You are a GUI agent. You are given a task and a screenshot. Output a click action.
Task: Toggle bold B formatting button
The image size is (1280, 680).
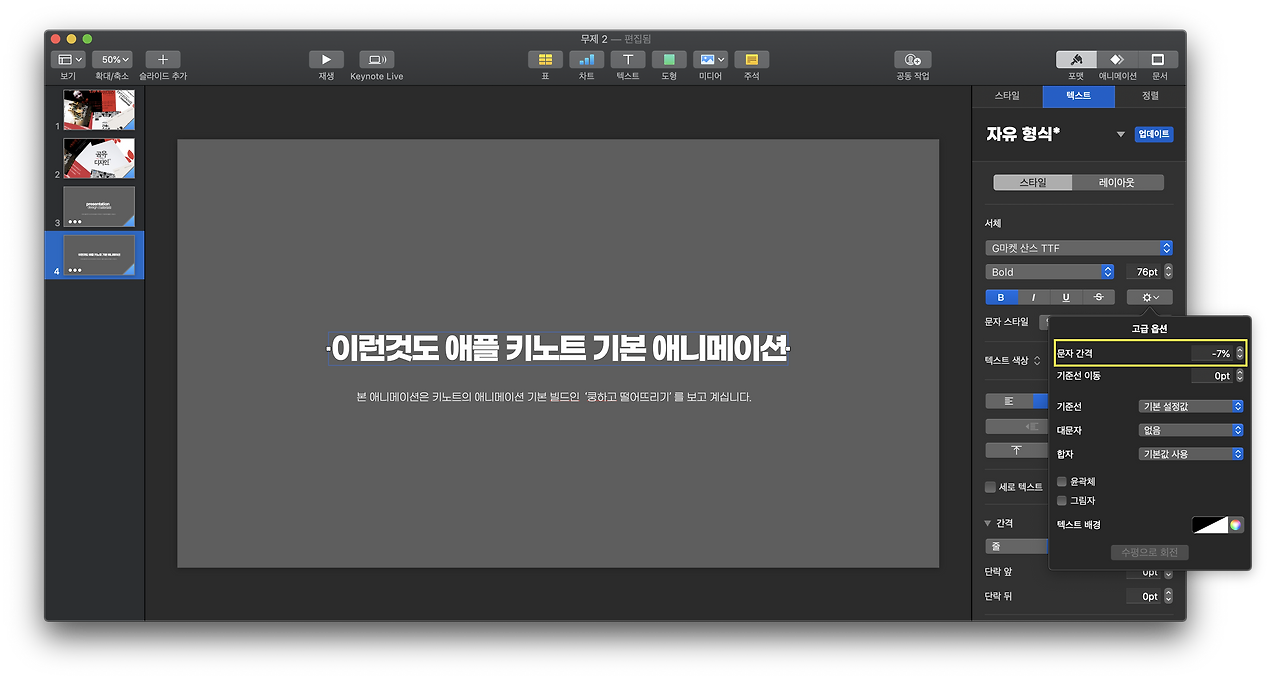(1001, 297)
